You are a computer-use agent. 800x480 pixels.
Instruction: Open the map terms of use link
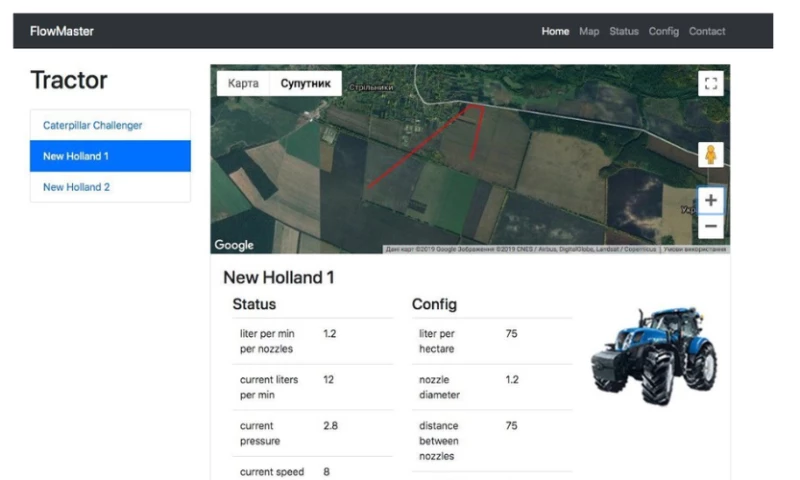[x=694, y=249]
